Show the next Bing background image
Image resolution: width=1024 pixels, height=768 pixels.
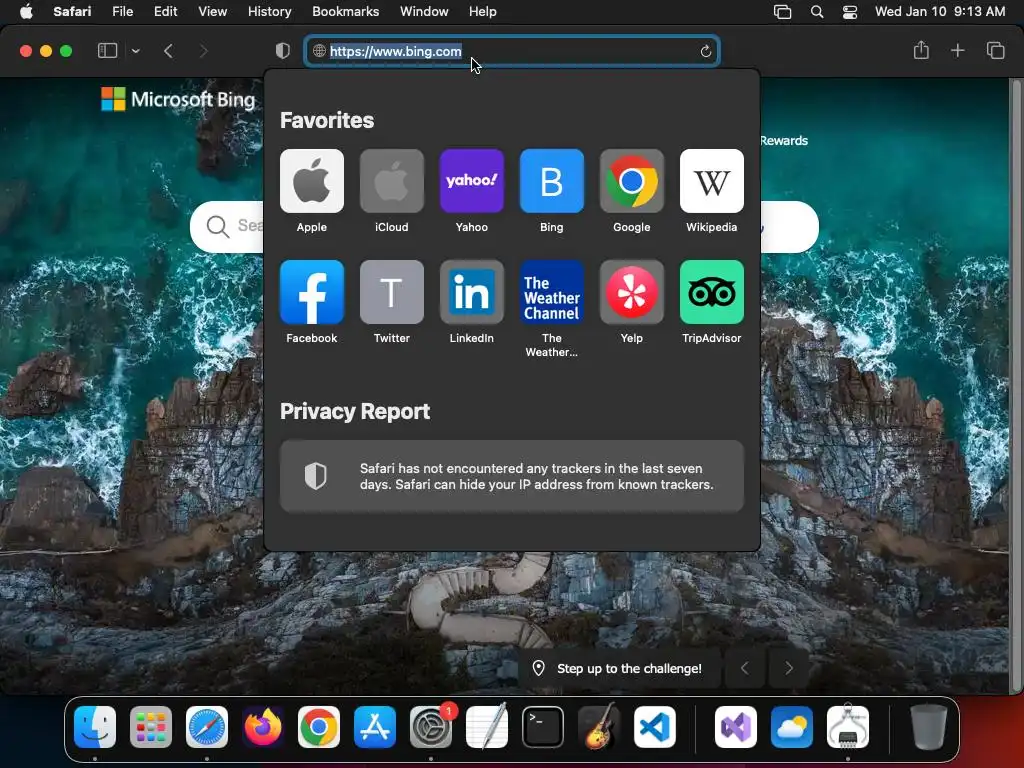[789, 668]
